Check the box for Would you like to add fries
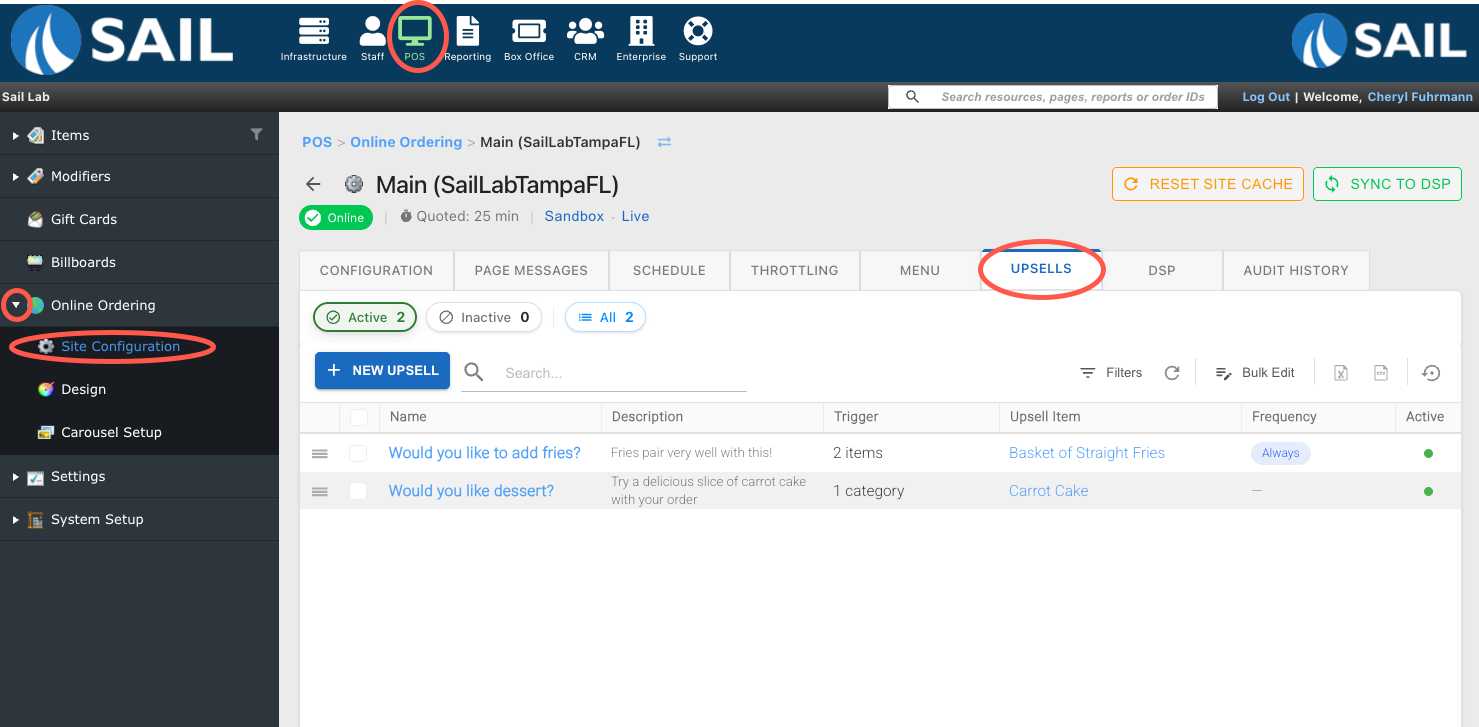 [x=358, y=453]
